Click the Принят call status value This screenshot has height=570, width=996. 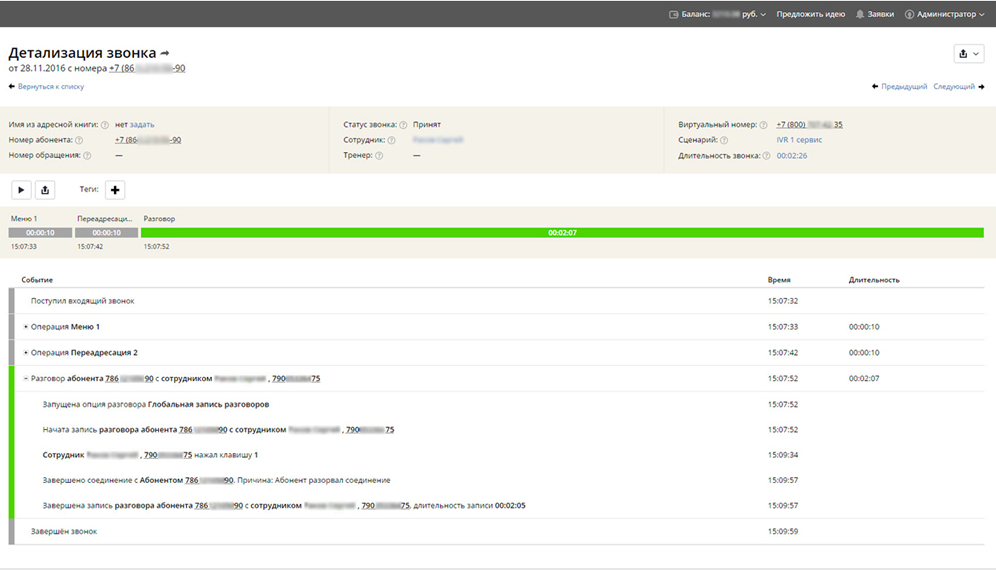(x=427, y=125)
